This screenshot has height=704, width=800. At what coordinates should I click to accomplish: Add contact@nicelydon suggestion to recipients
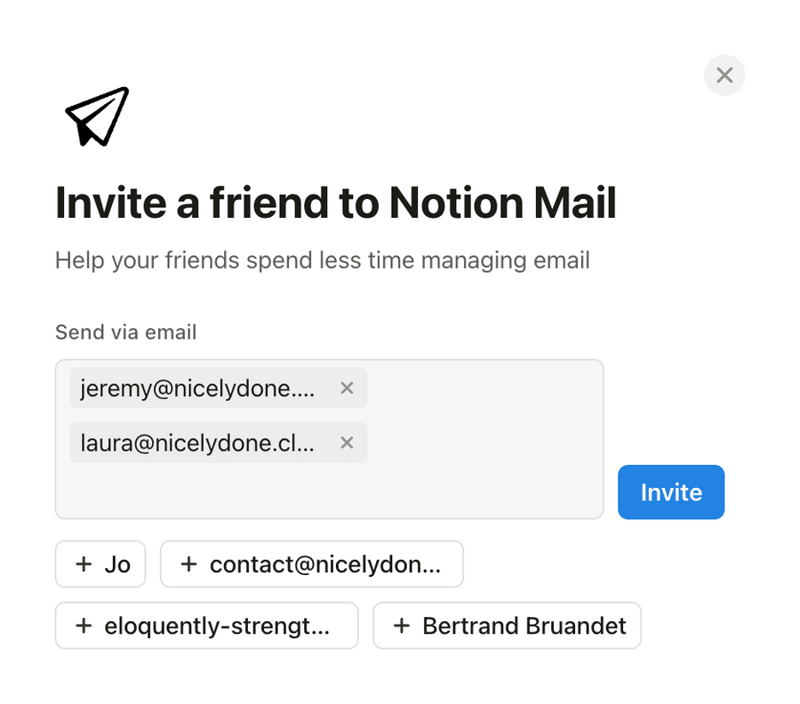point(311,564)
